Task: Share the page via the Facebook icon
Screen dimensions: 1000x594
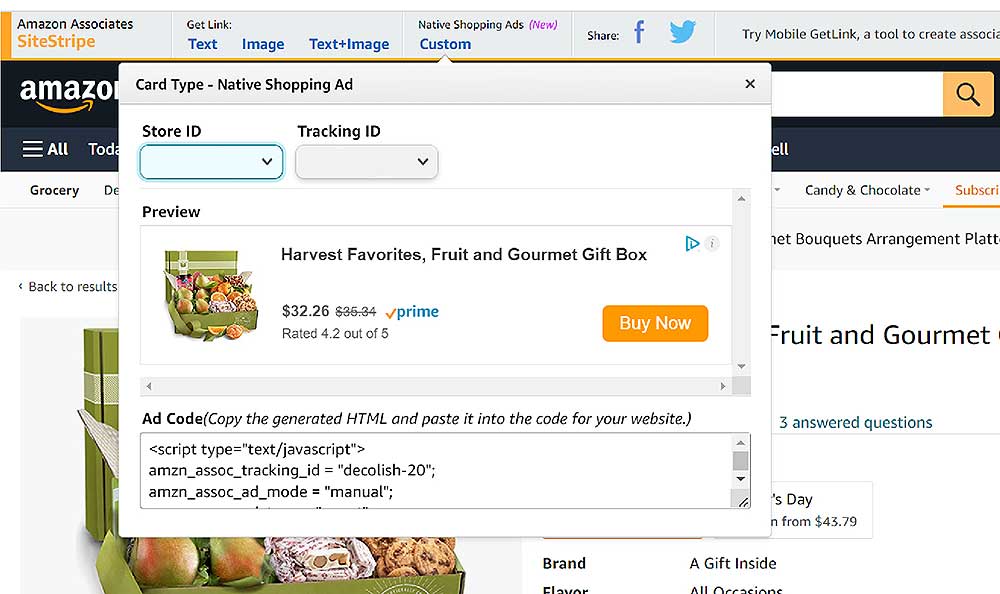Action: pyautogui.click(x=639, y=33)
